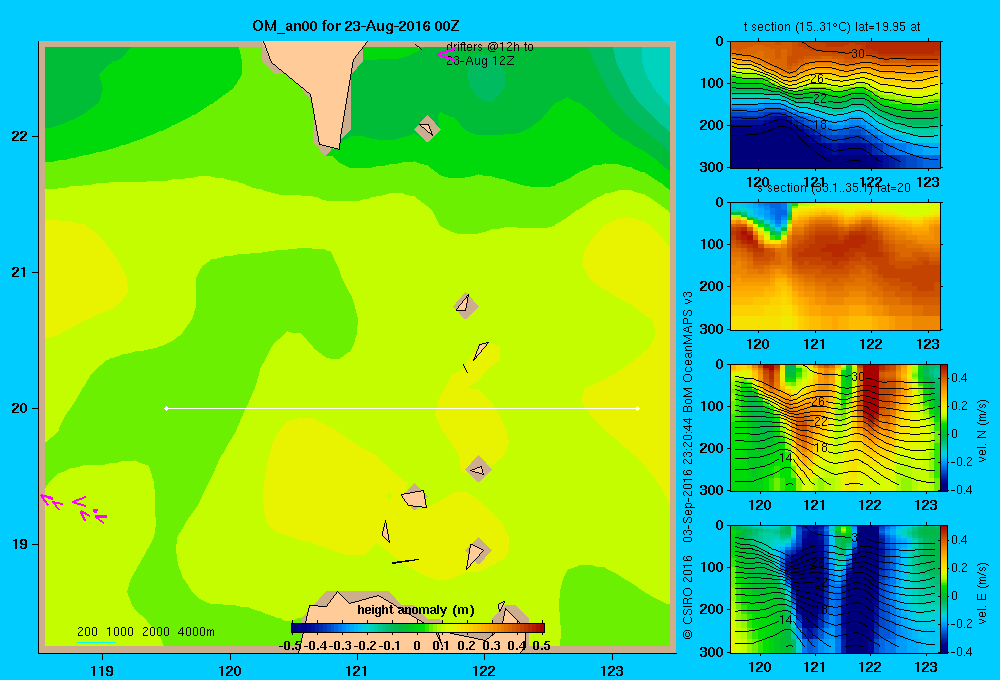Click the depth label '300' on the salinity section axis
1000x680 pixels.
click(x=712, y=329)
